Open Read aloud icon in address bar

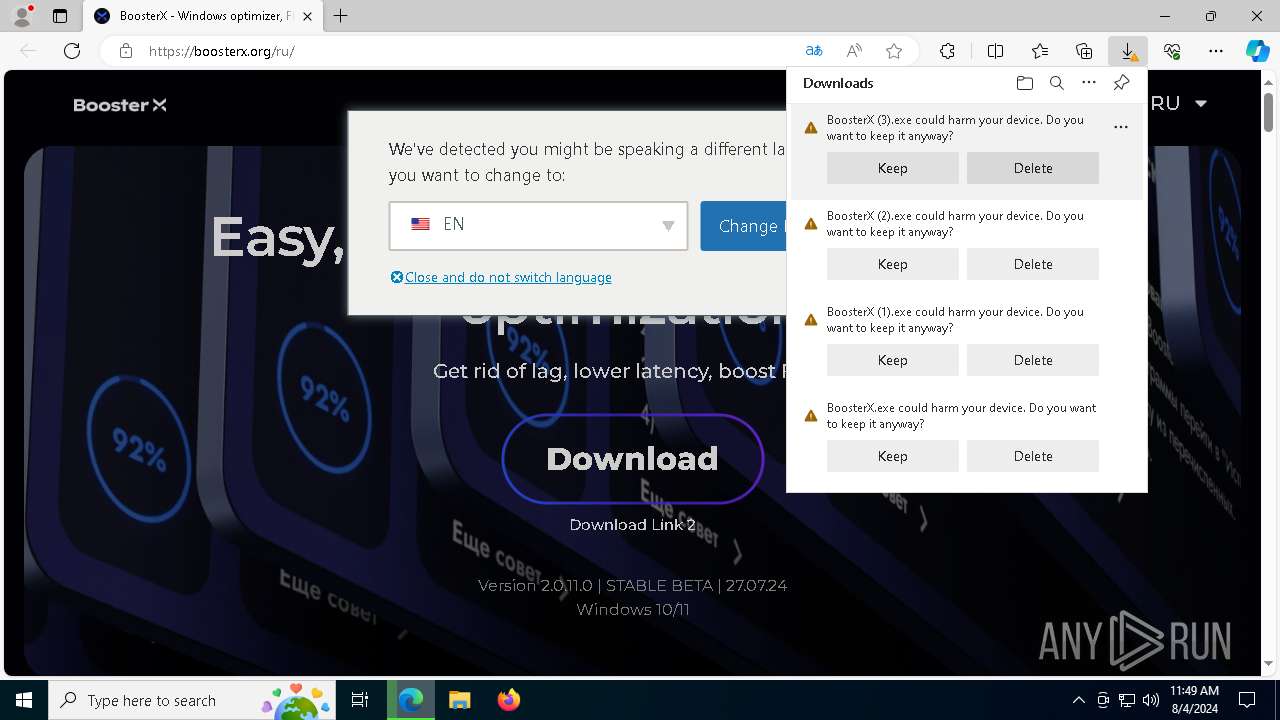coord(854,51)
